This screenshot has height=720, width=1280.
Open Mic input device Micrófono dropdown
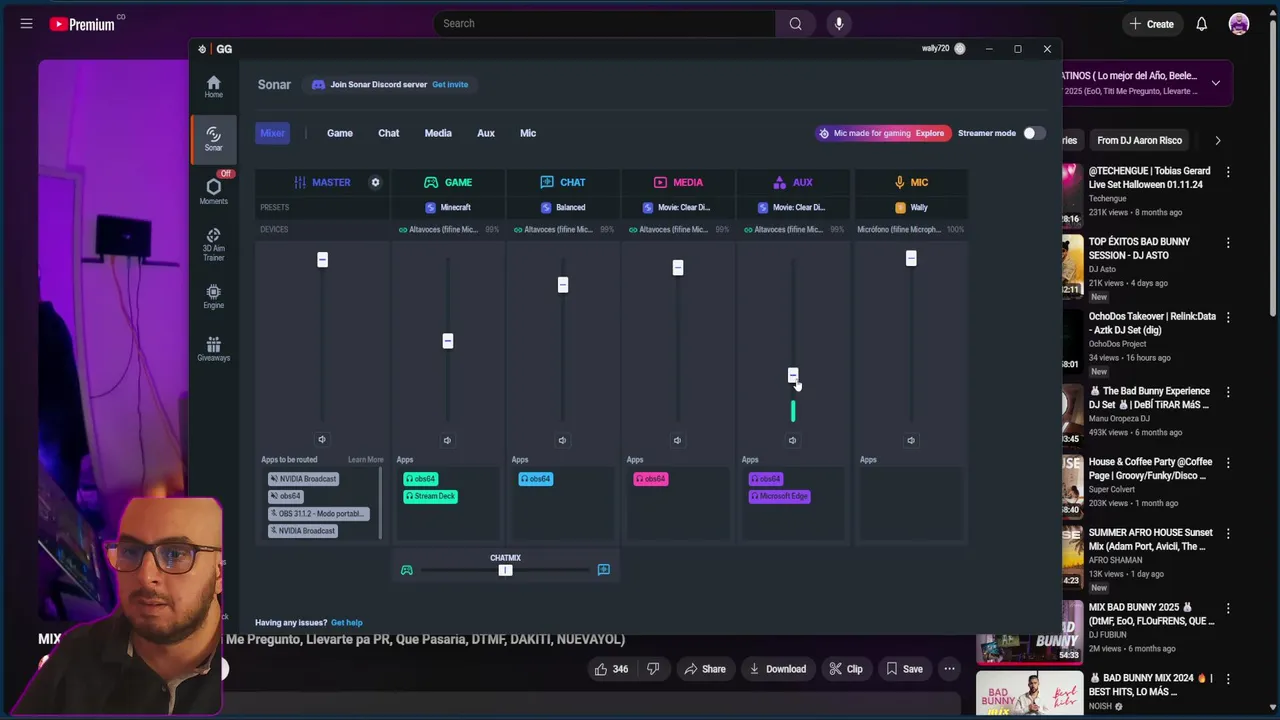[x=910, y=230]
